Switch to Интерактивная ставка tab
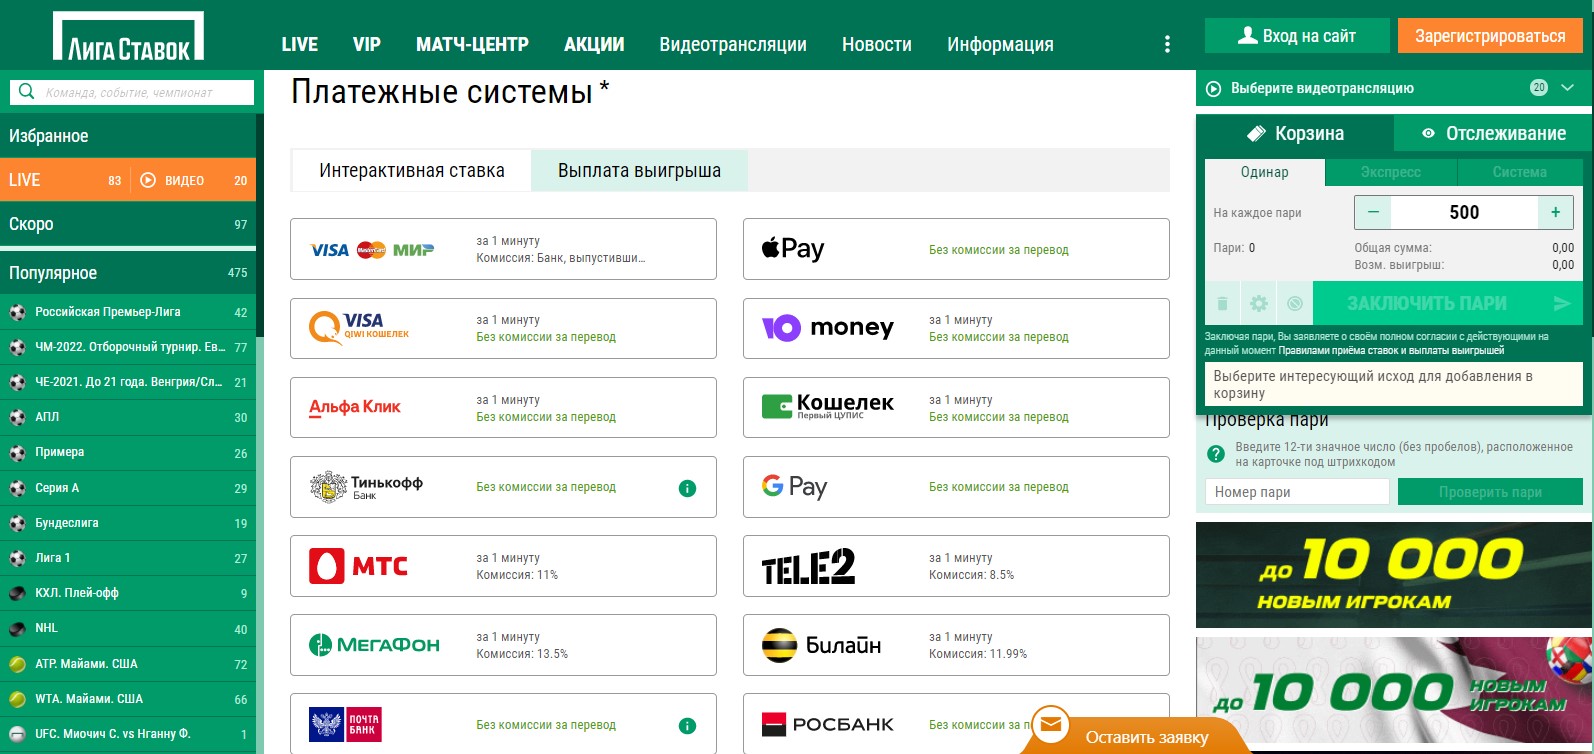The height and width of the screenshot is (754, 1594). pyautogui.click(x=411, y=170)
